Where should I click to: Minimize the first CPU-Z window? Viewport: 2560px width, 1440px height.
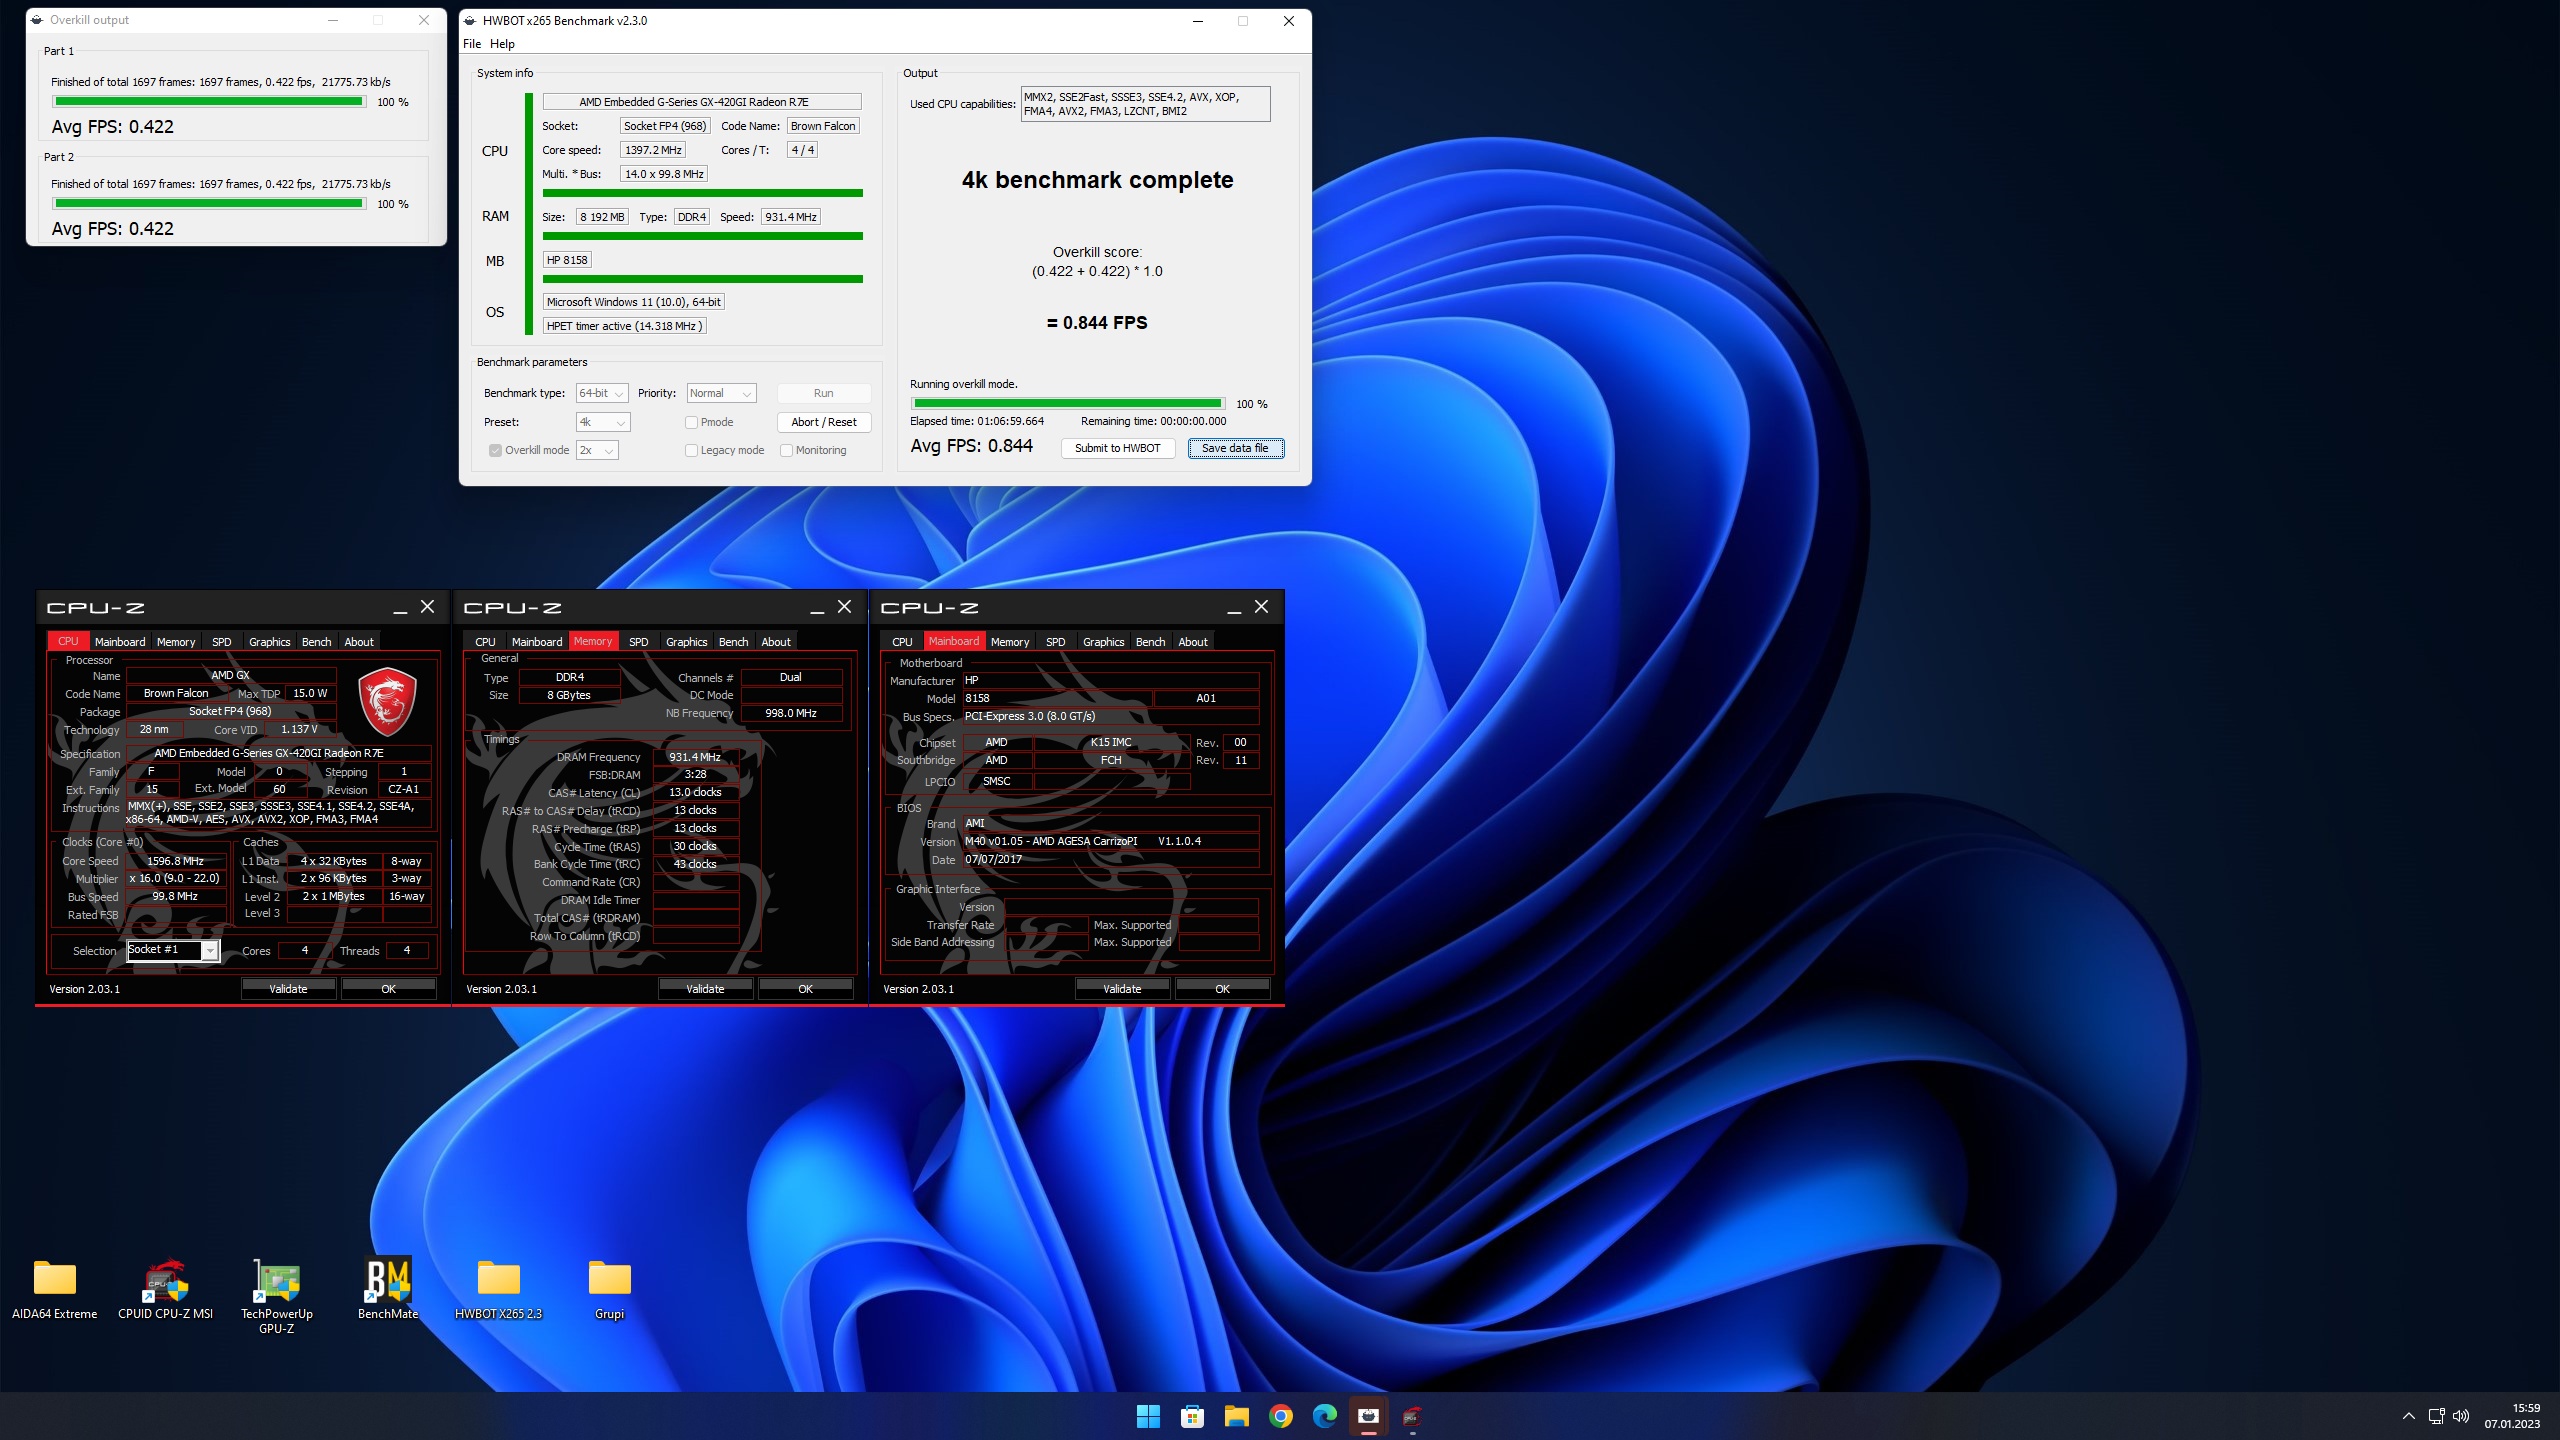[x=400, y=607]
